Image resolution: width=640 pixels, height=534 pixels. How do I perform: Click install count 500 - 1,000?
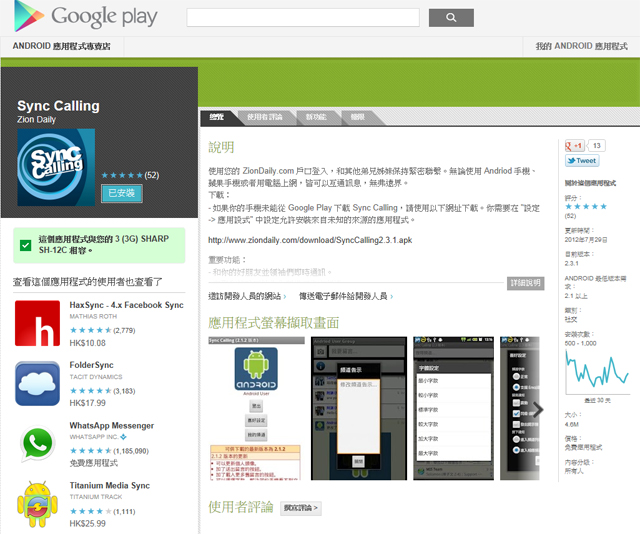point(580,343)
